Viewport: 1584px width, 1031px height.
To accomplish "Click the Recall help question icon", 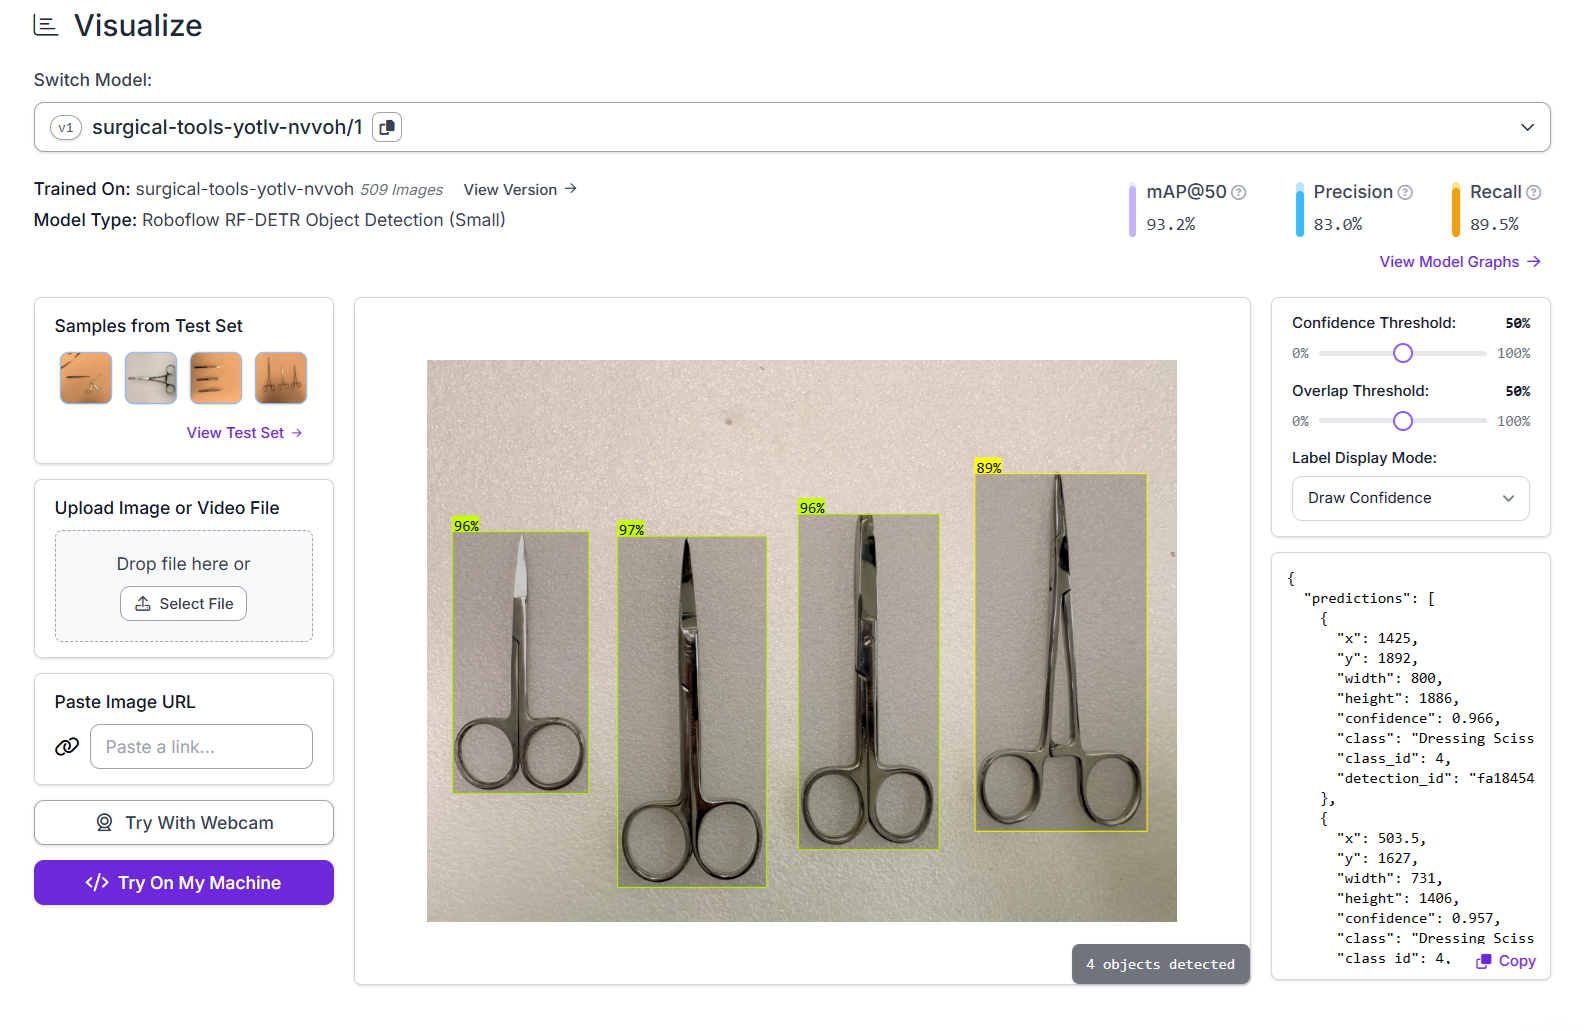I will (x=1533, y=192).
